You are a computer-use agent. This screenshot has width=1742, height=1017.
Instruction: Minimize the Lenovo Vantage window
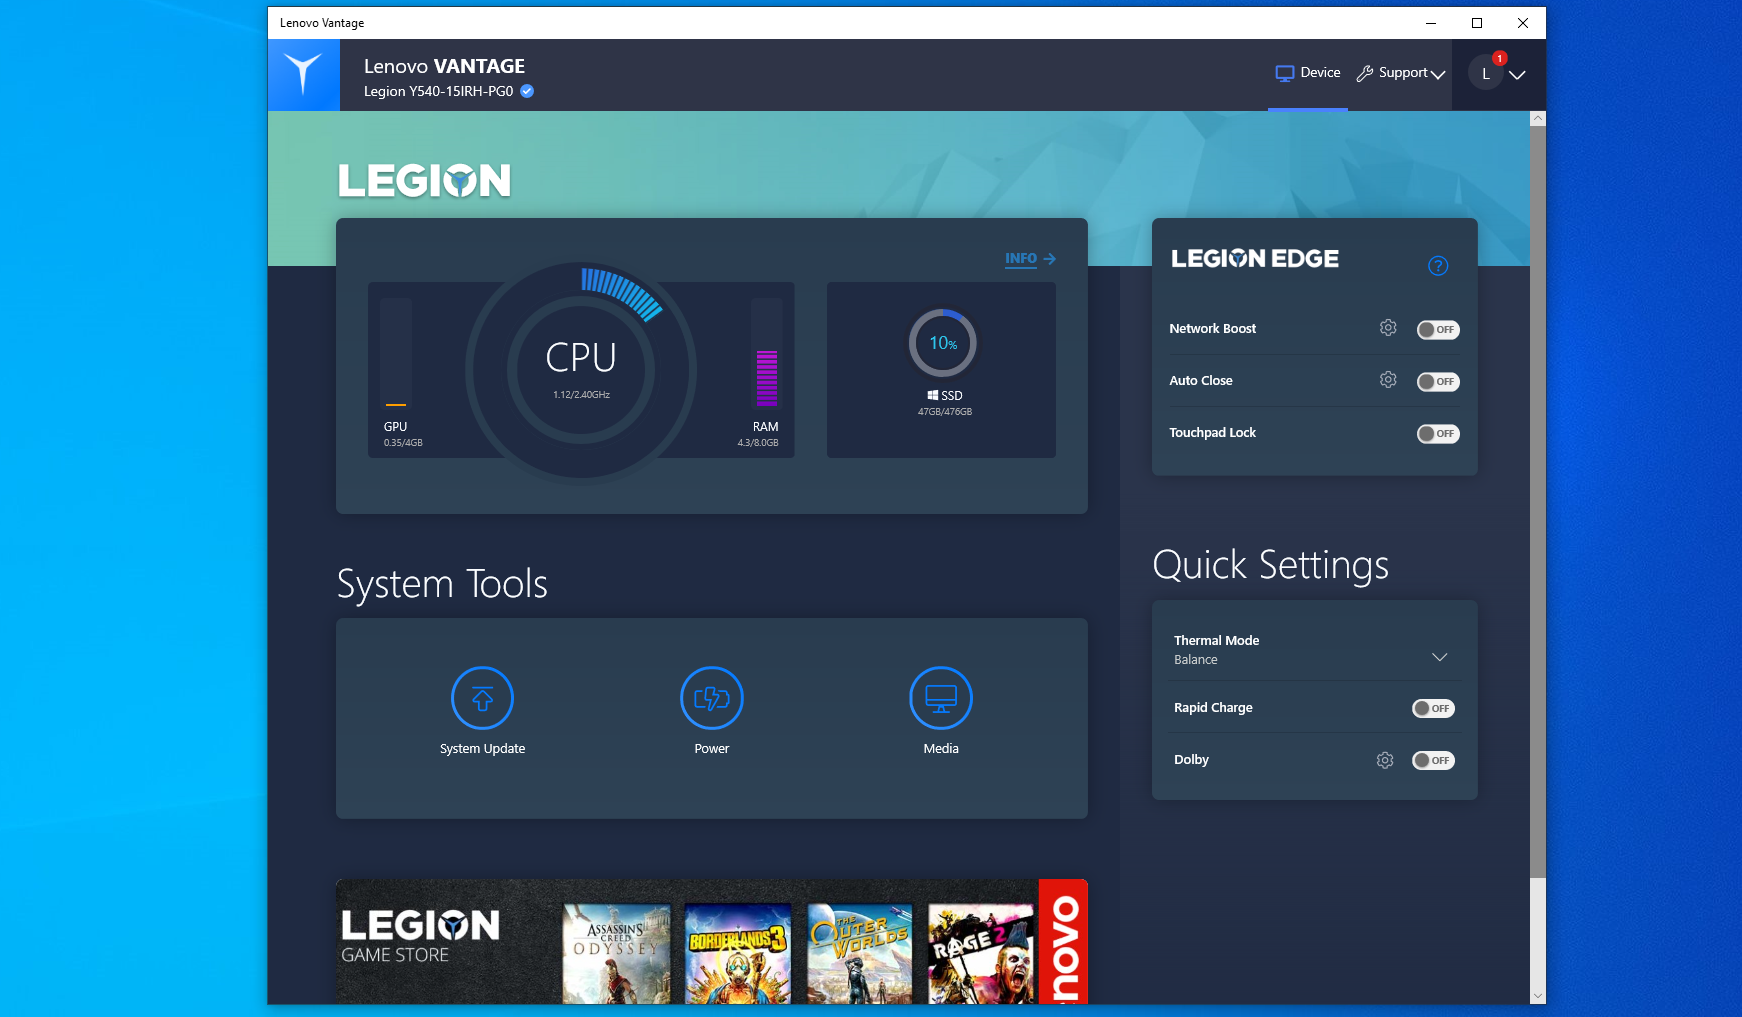point(1431,23)
